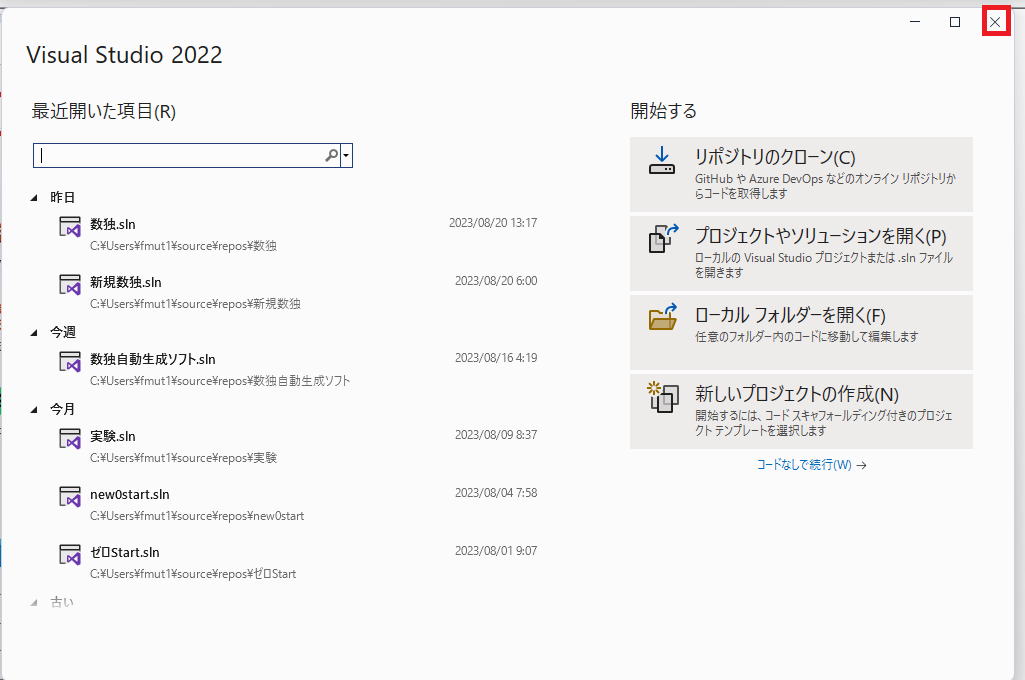This screenshot has height=680, width=1025.
Task: Click the timestamp 2023/08/01 9:07
Action: tap(496, 551)
